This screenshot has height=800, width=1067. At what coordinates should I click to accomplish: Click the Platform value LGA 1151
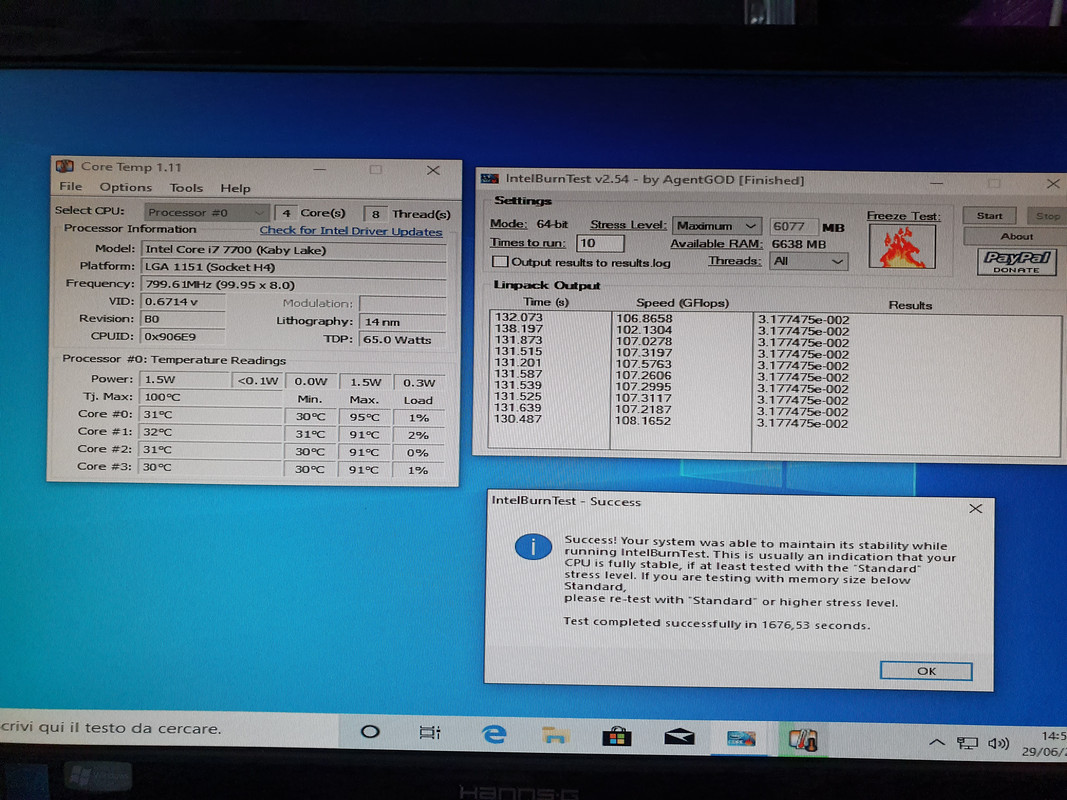pyautogui.click(x=294, y=267)
